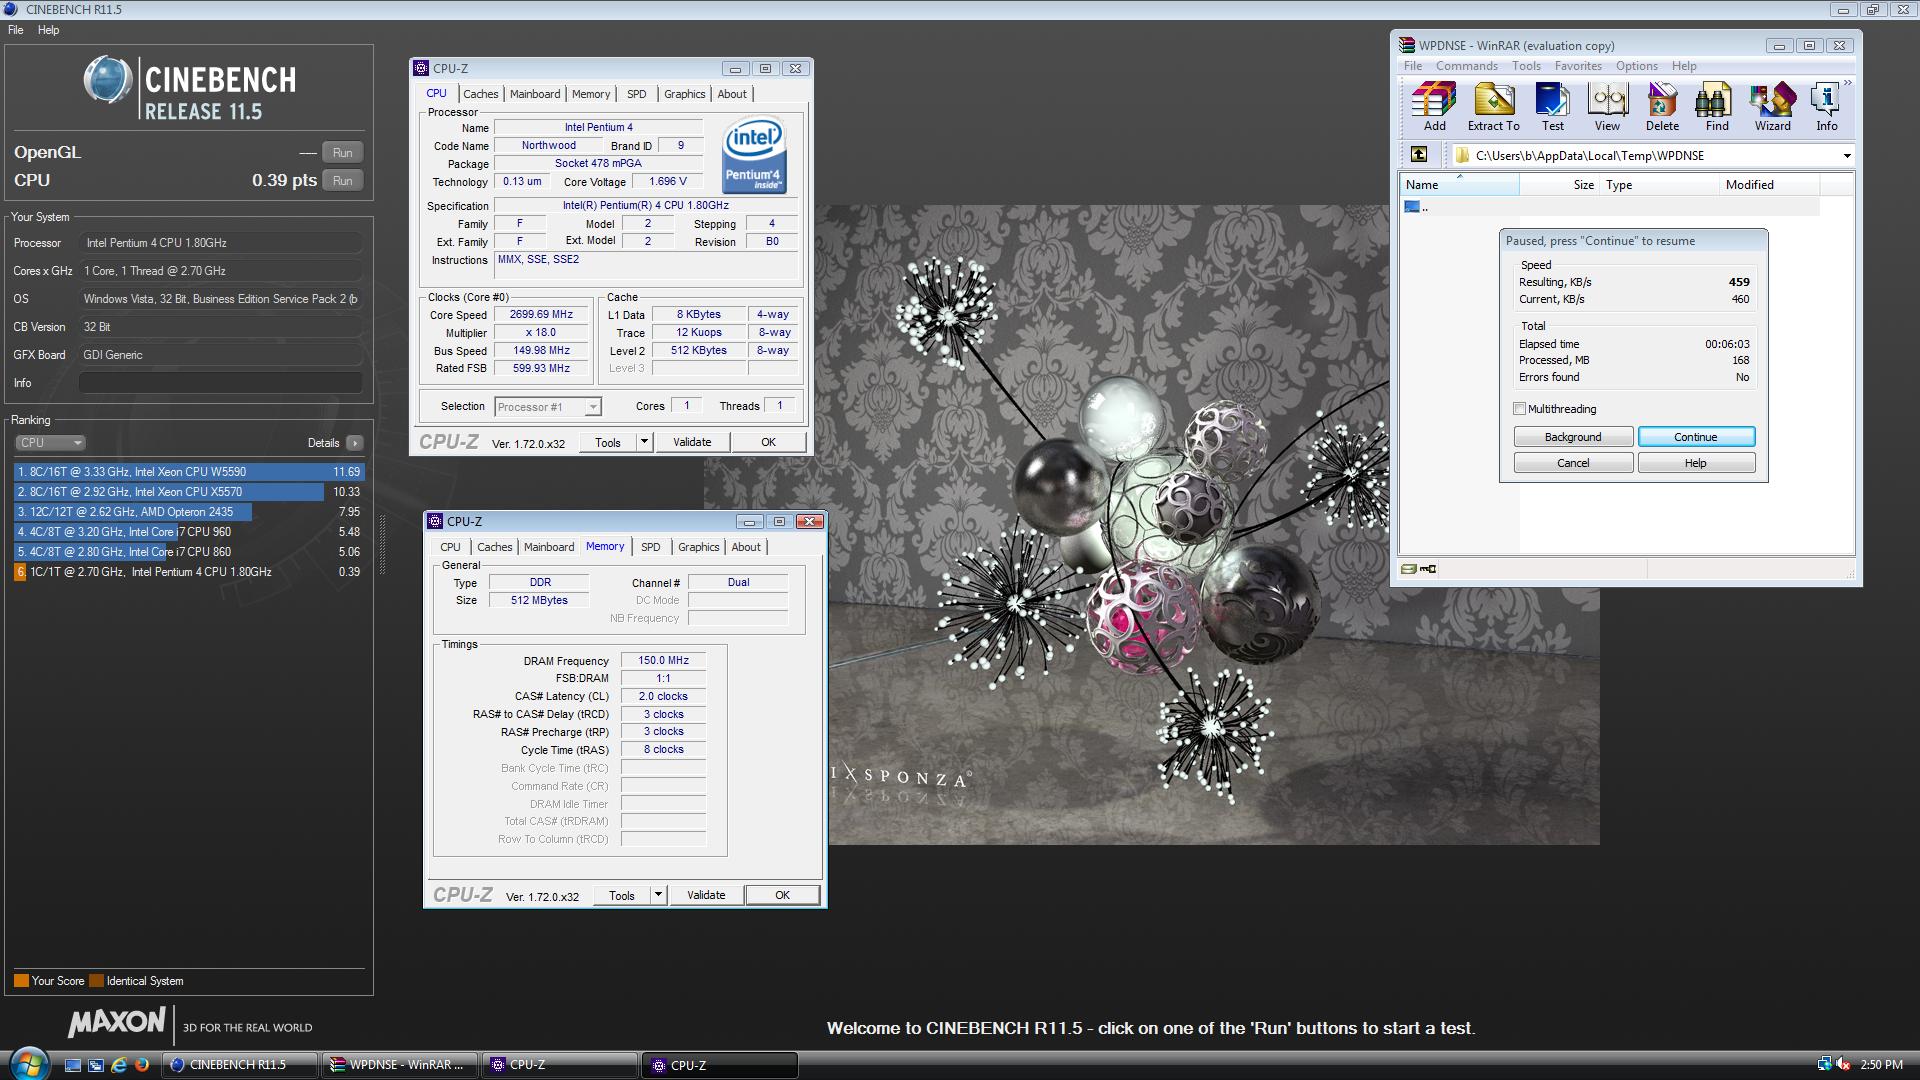1920x1080 pixels.
Task: Click the orange rank 6 marker in Ranking
Action: click(20, 572)
